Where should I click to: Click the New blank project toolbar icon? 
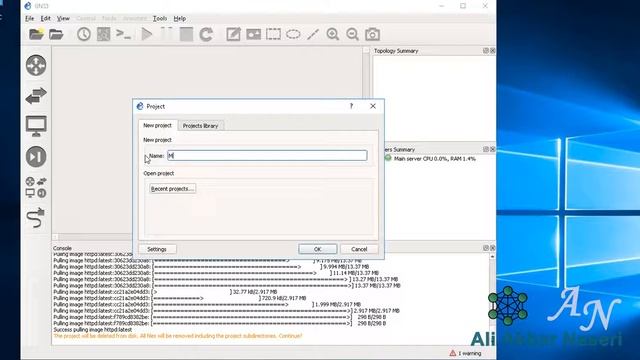point(37,34)
